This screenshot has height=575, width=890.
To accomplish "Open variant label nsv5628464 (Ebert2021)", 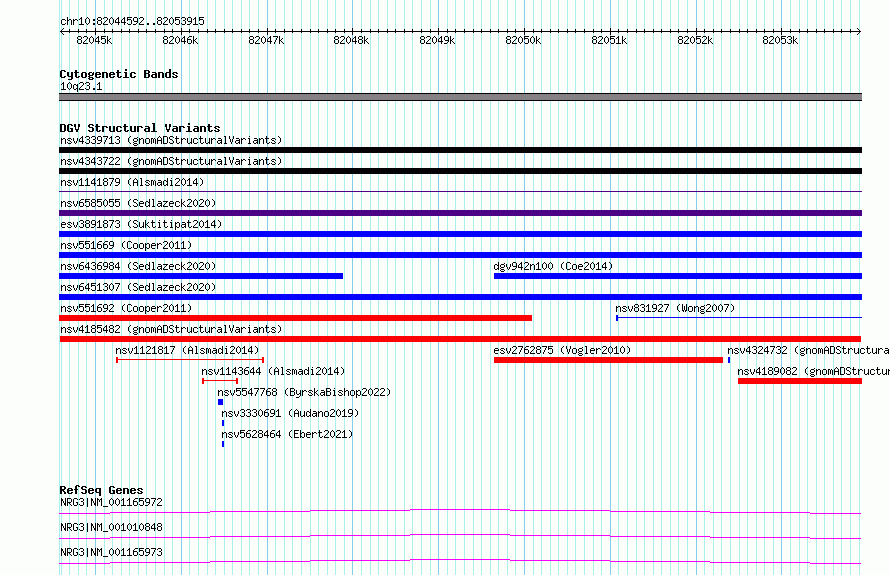I will pyautogui.click(x=287, y=434).
